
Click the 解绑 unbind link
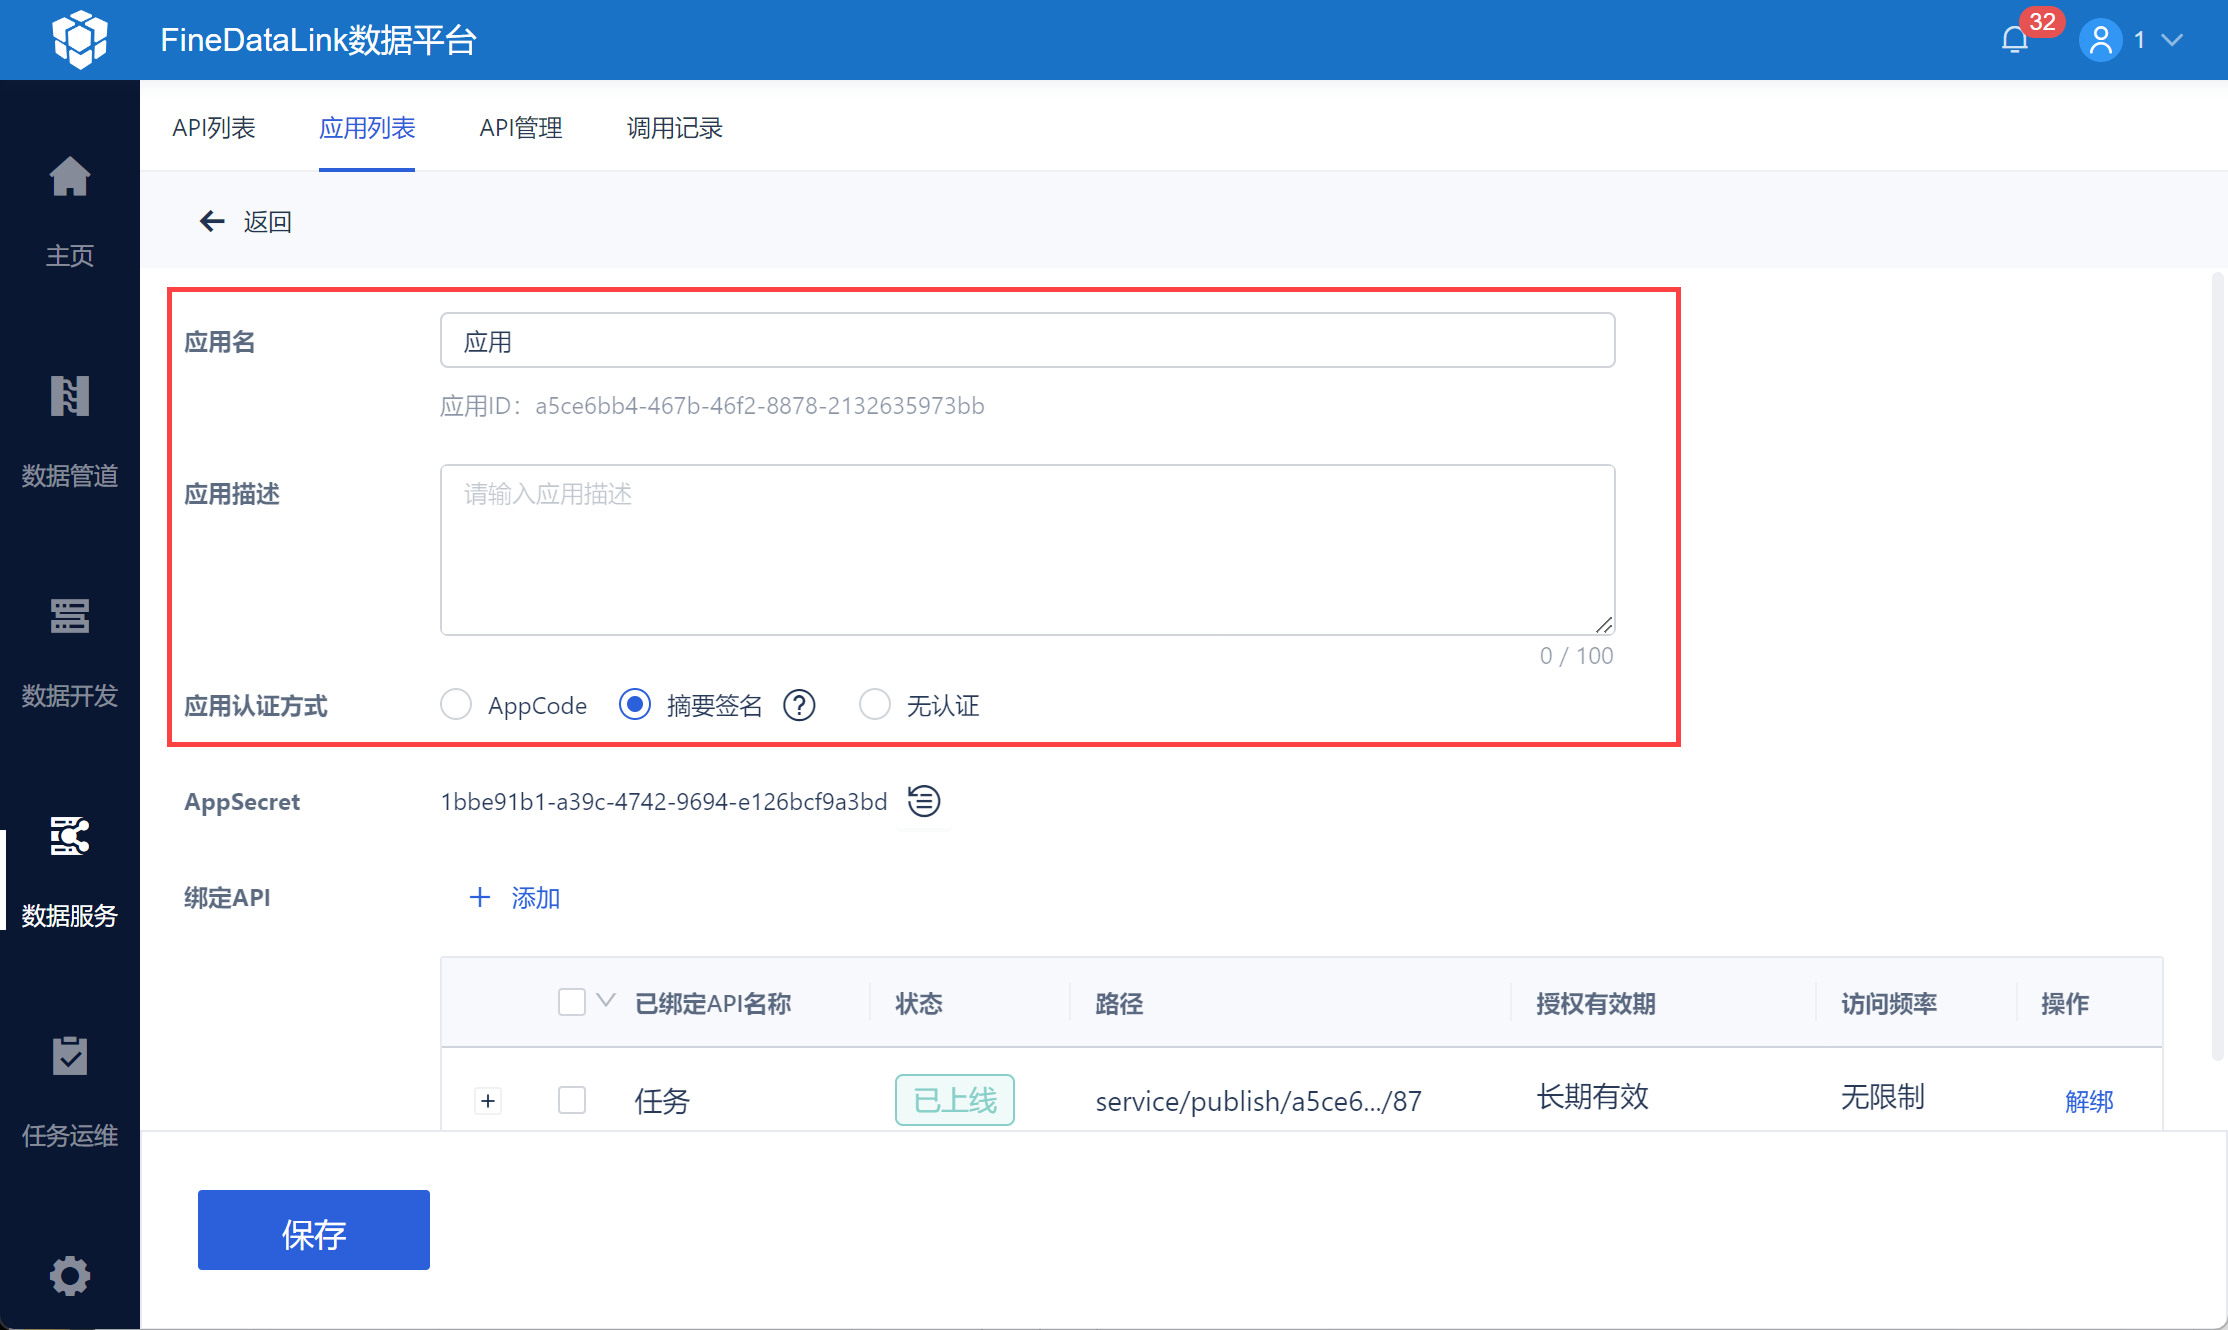coord(2089,1102)
